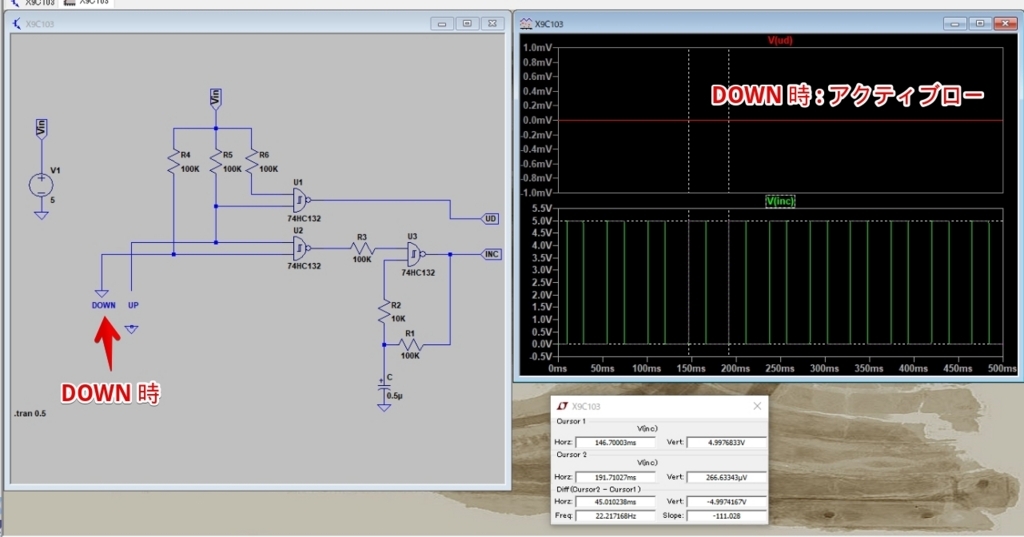Click the V1 voltage source symbol
Image resolution: width=1024 pixels, height=537 pixels.
pos(40,186)
